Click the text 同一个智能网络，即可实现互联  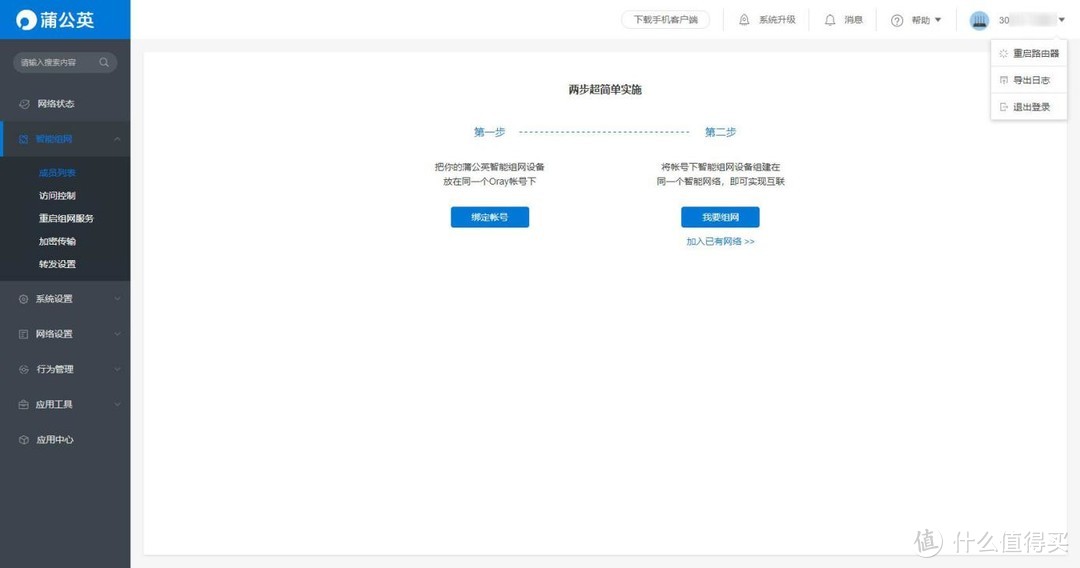point(720,182)
